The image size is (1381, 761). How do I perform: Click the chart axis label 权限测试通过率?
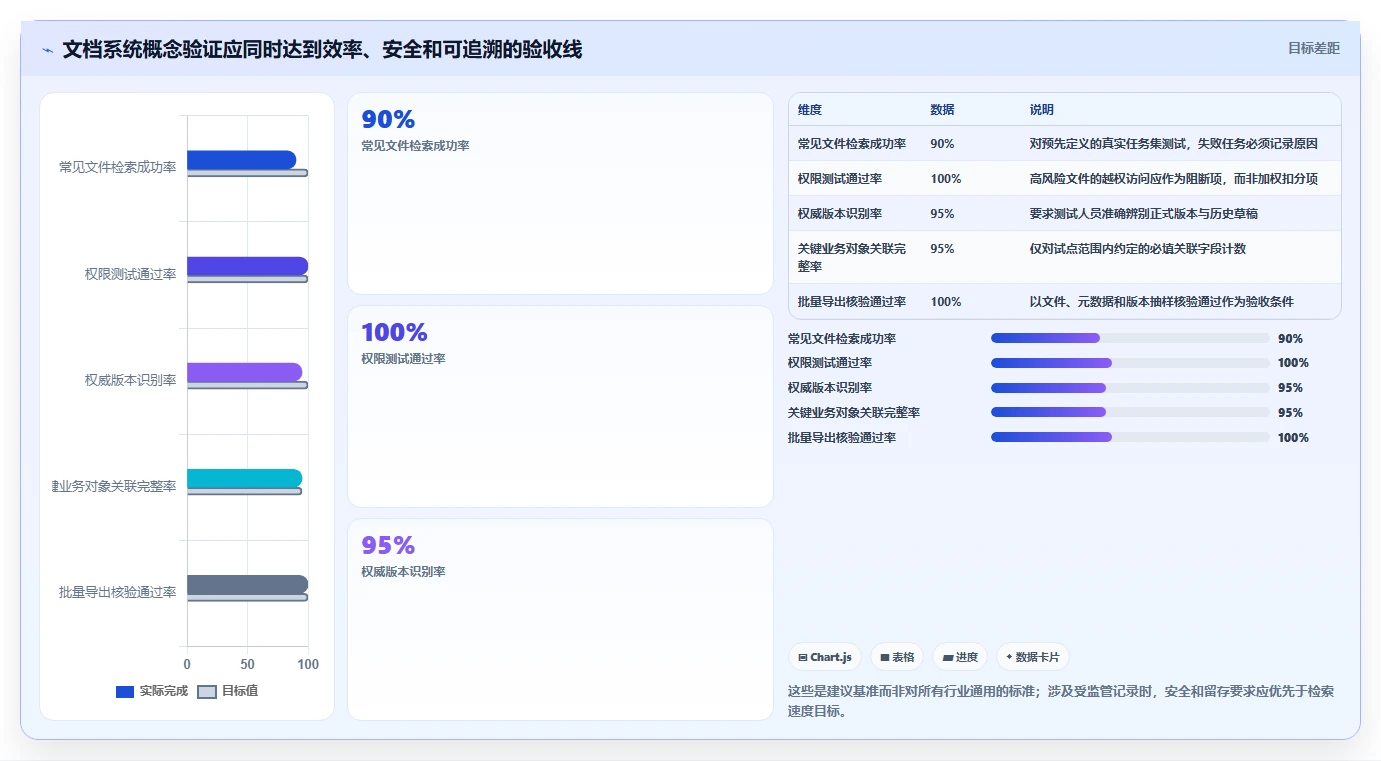(131, 274)
